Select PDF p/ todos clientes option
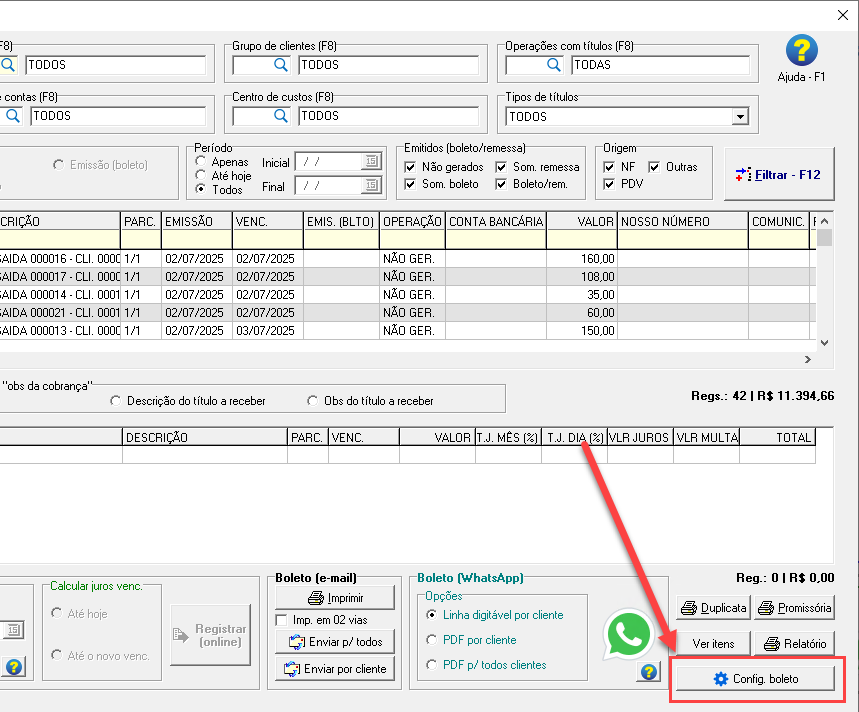859x712 pixels. 432,665
